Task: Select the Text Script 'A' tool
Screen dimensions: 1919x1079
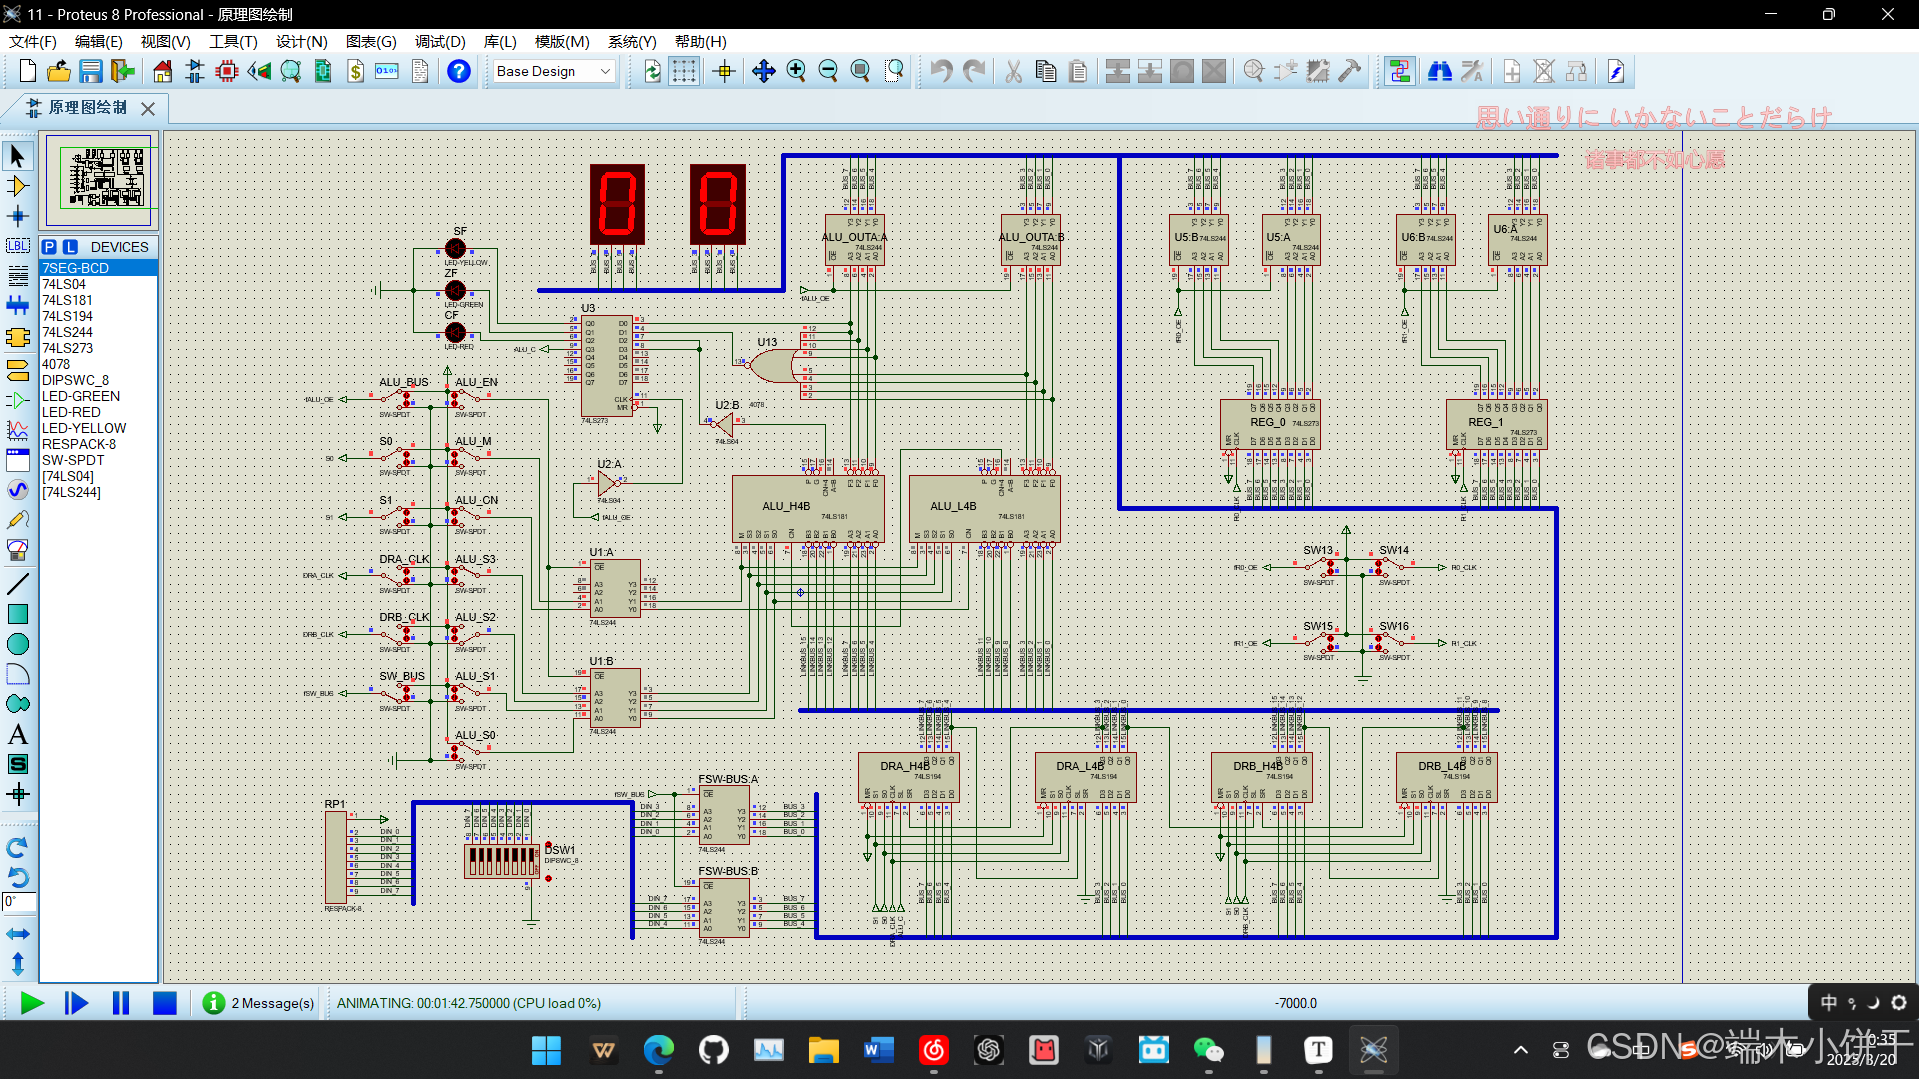Action: (17, 734)
